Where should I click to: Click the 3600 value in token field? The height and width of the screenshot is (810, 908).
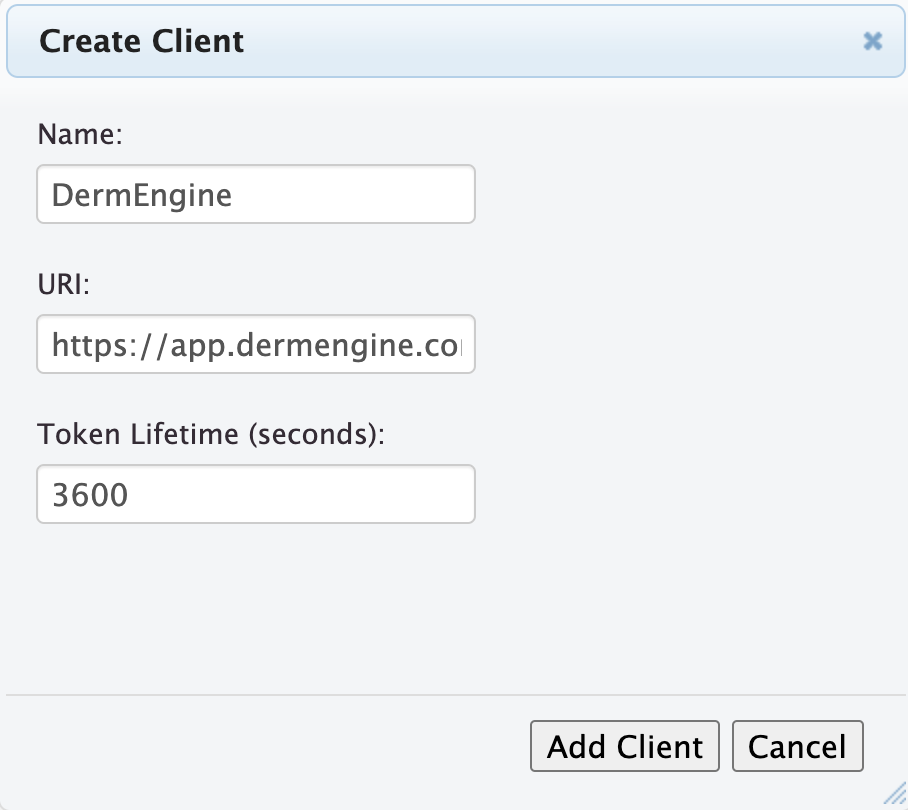[90, 495]
